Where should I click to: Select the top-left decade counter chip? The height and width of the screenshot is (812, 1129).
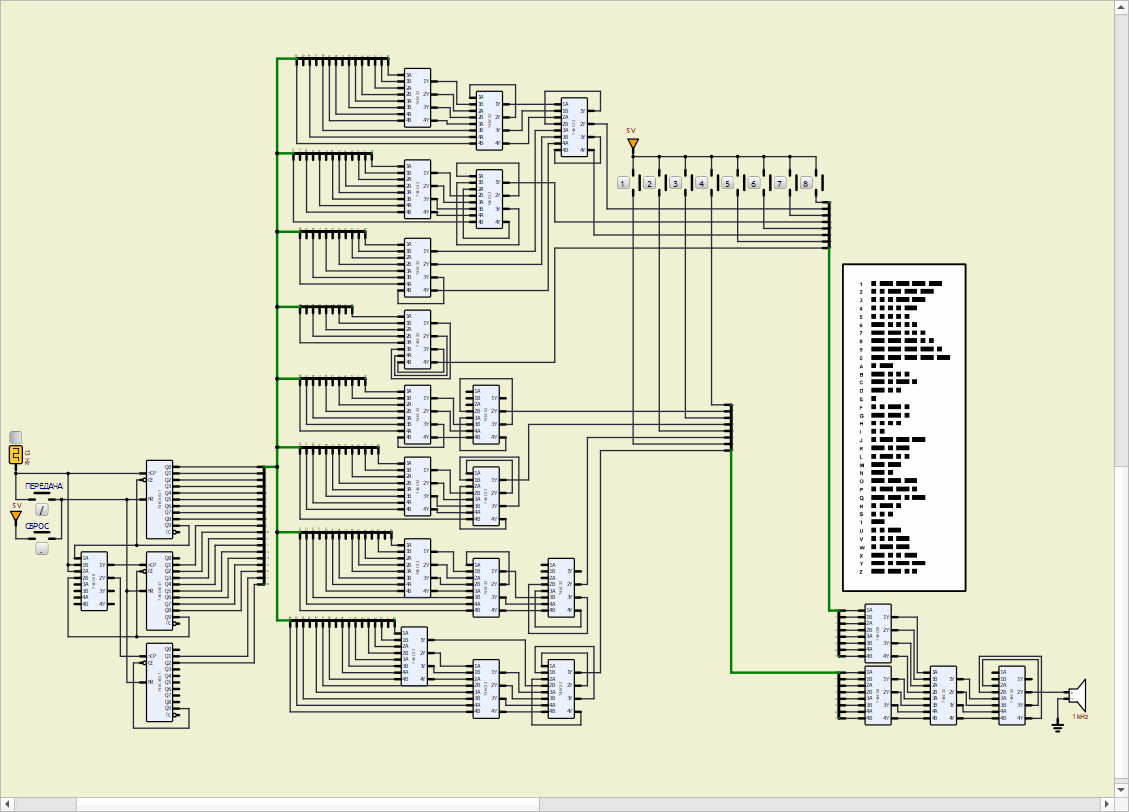click(160, 499)
